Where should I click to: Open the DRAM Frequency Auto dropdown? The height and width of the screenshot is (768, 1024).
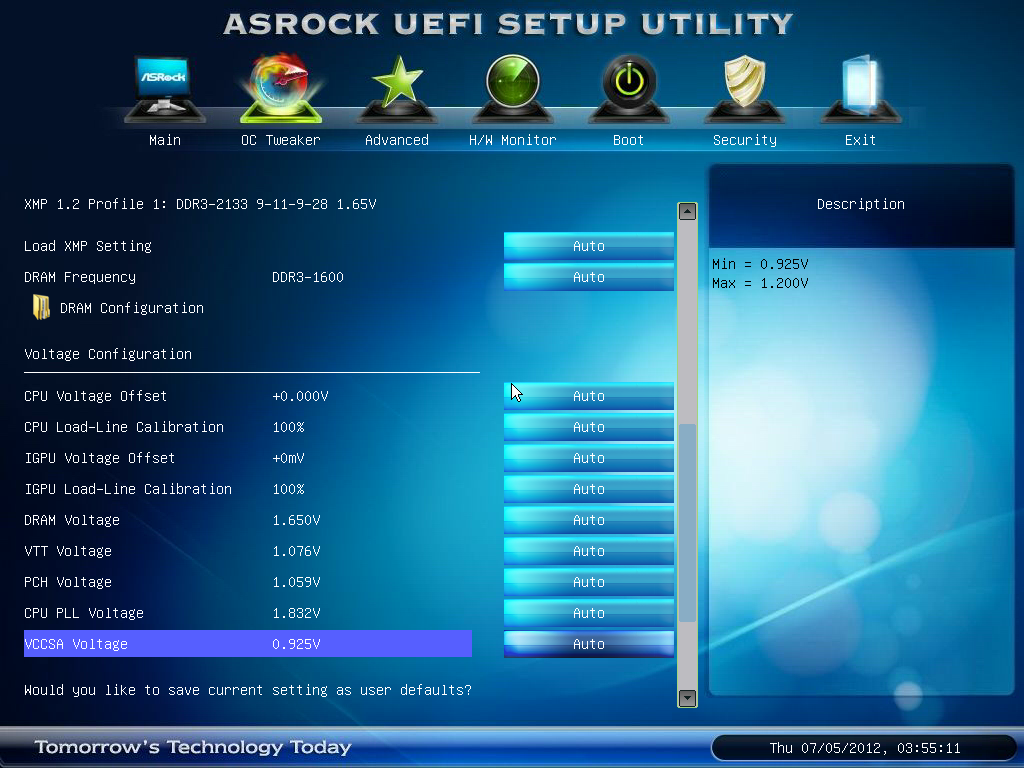(x=588, y=277)
